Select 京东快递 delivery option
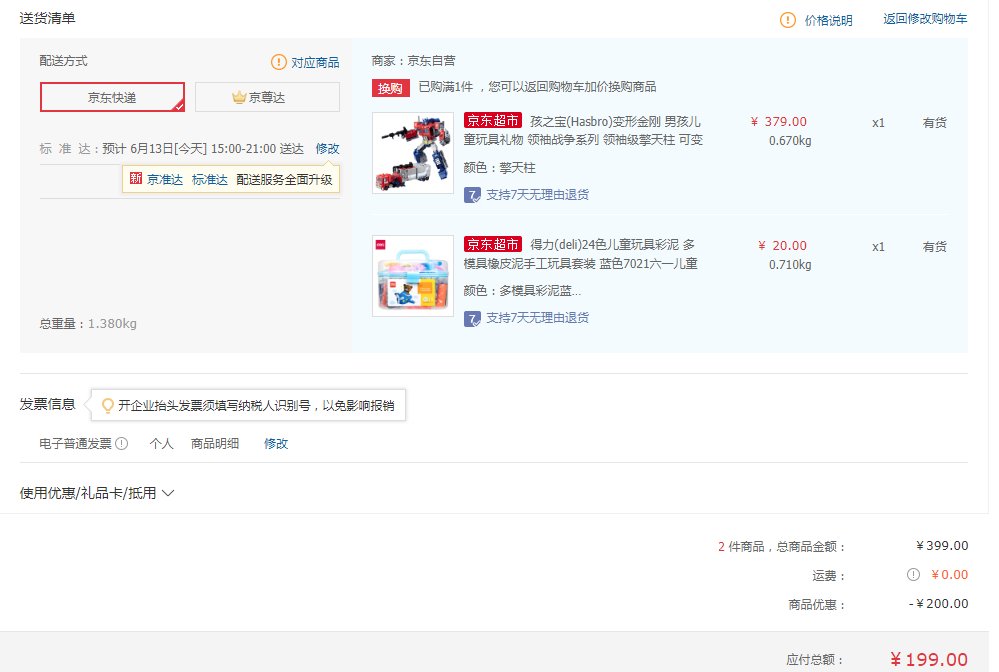This screenshot has height=672, width=999. [x=112, y=97]
